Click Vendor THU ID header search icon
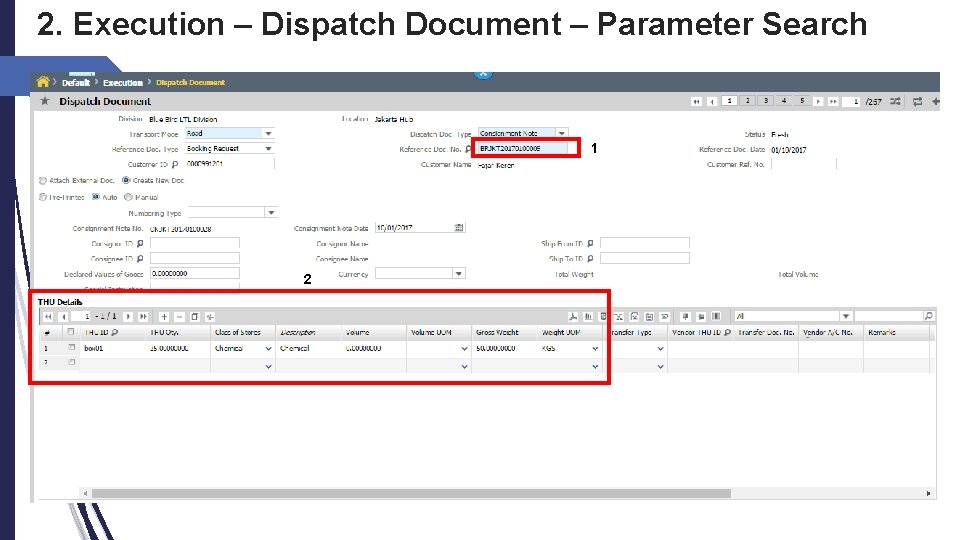The height and width of the screenshot is (540, 960). coord(727,332)
